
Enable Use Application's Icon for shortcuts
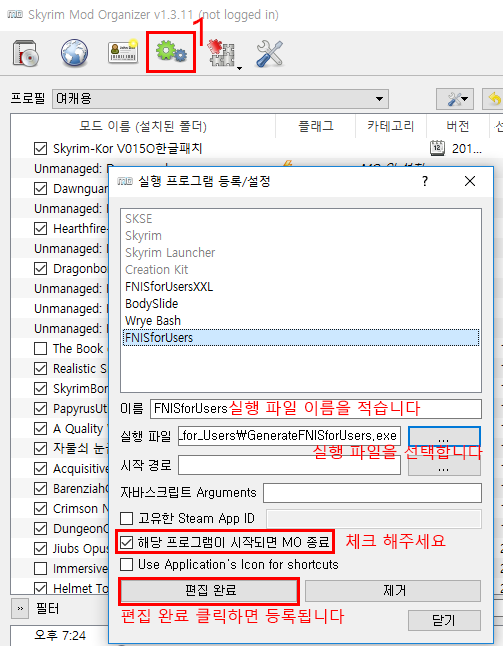pos(126,564)
